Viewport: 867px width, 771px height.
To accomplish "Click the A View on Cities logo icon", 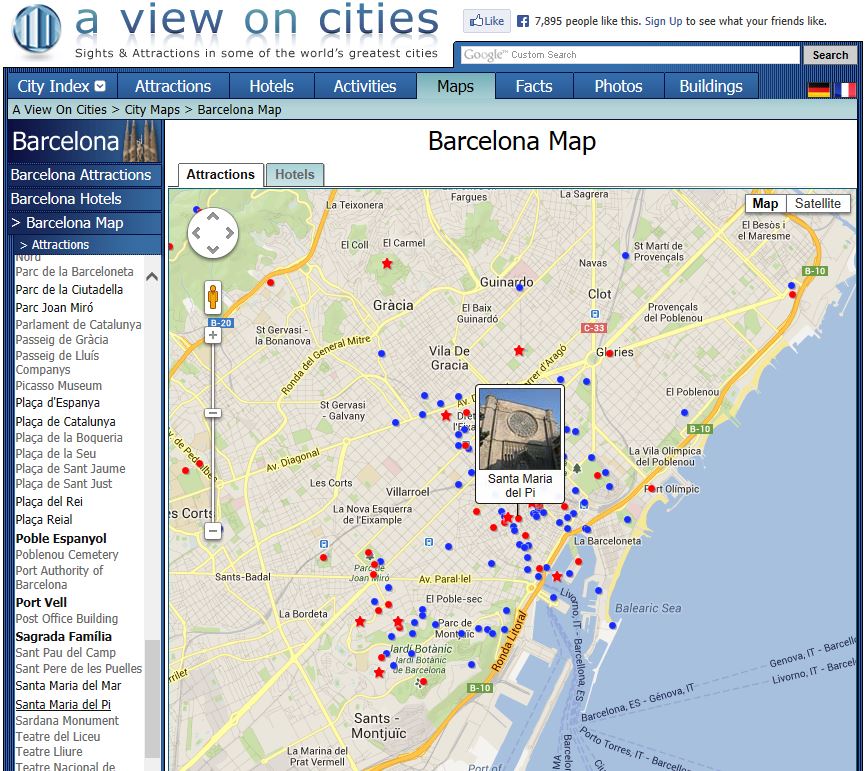I will click(x=37, y=30).
